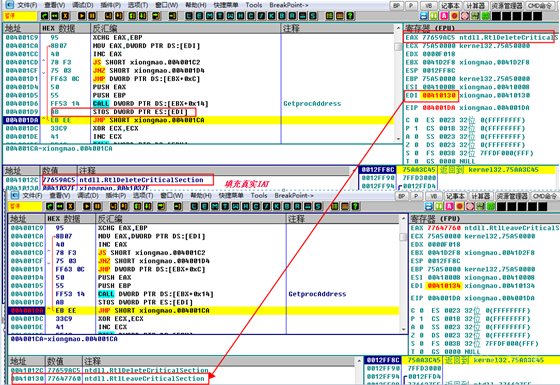560x385 pixels.
Task: Open 插件(P) menu in upper window
Action: tap(110, 5)
